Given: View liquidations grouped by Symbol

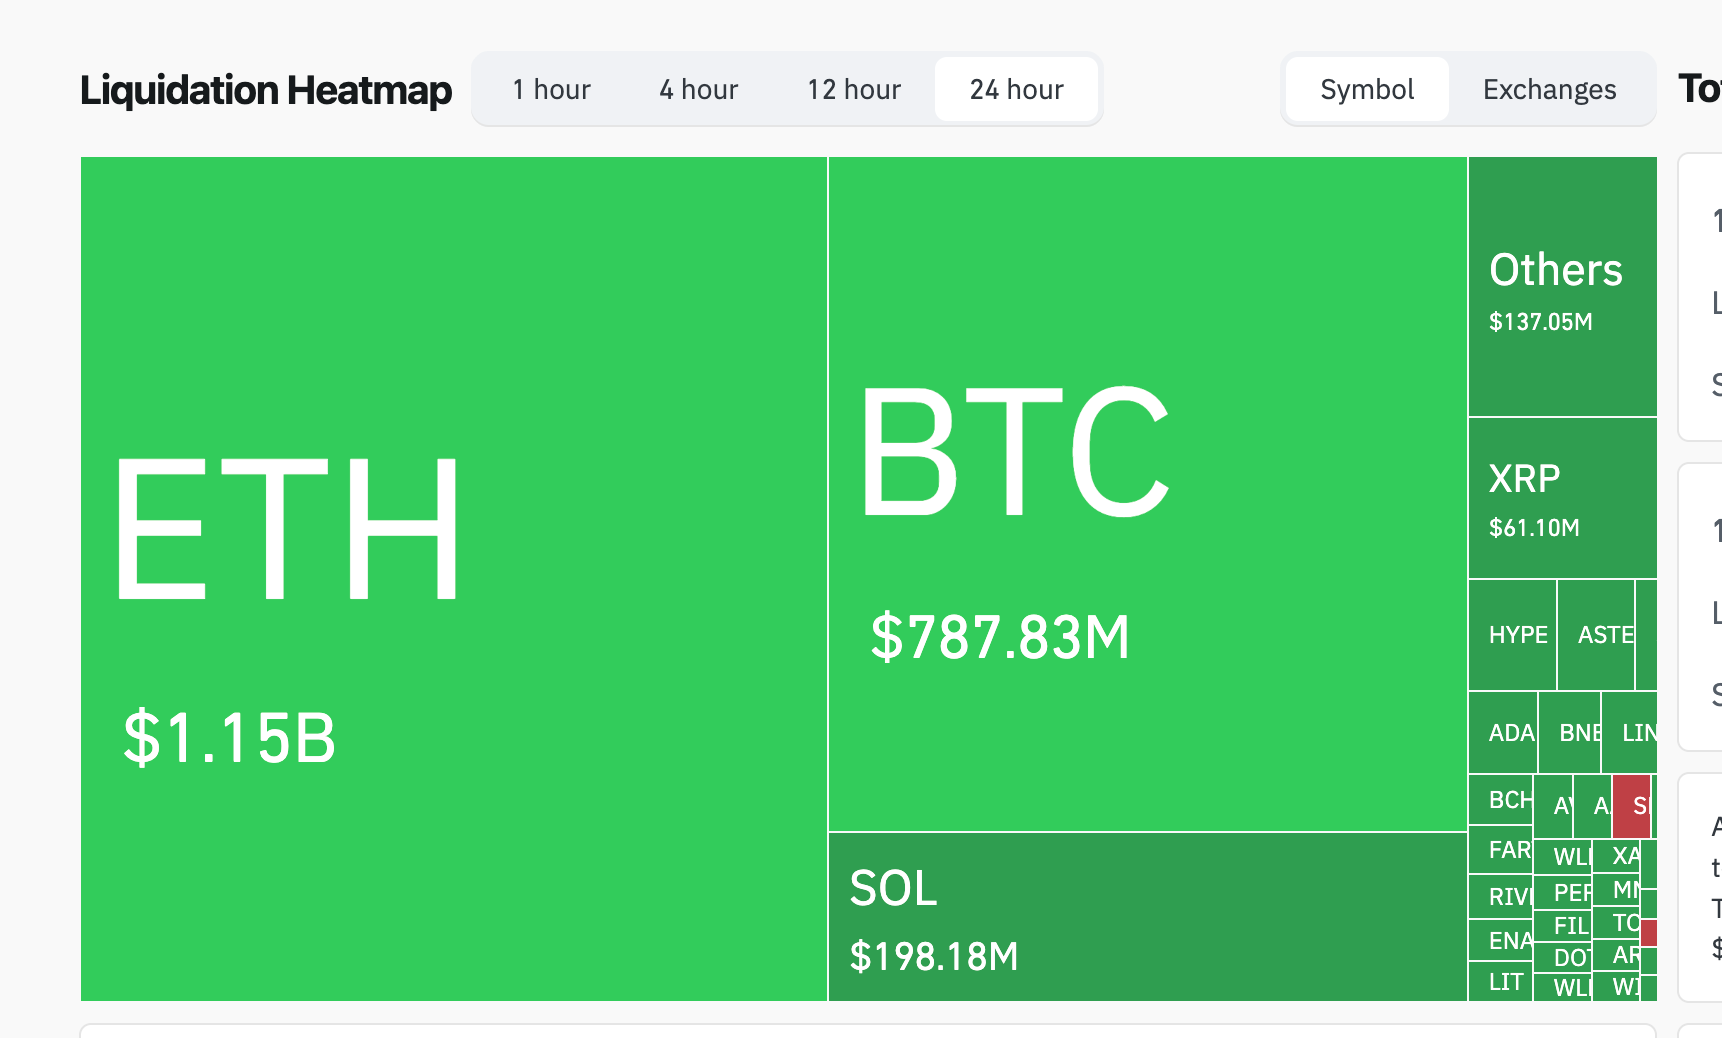Looking at the screenshot, I should coord(1366,89).
